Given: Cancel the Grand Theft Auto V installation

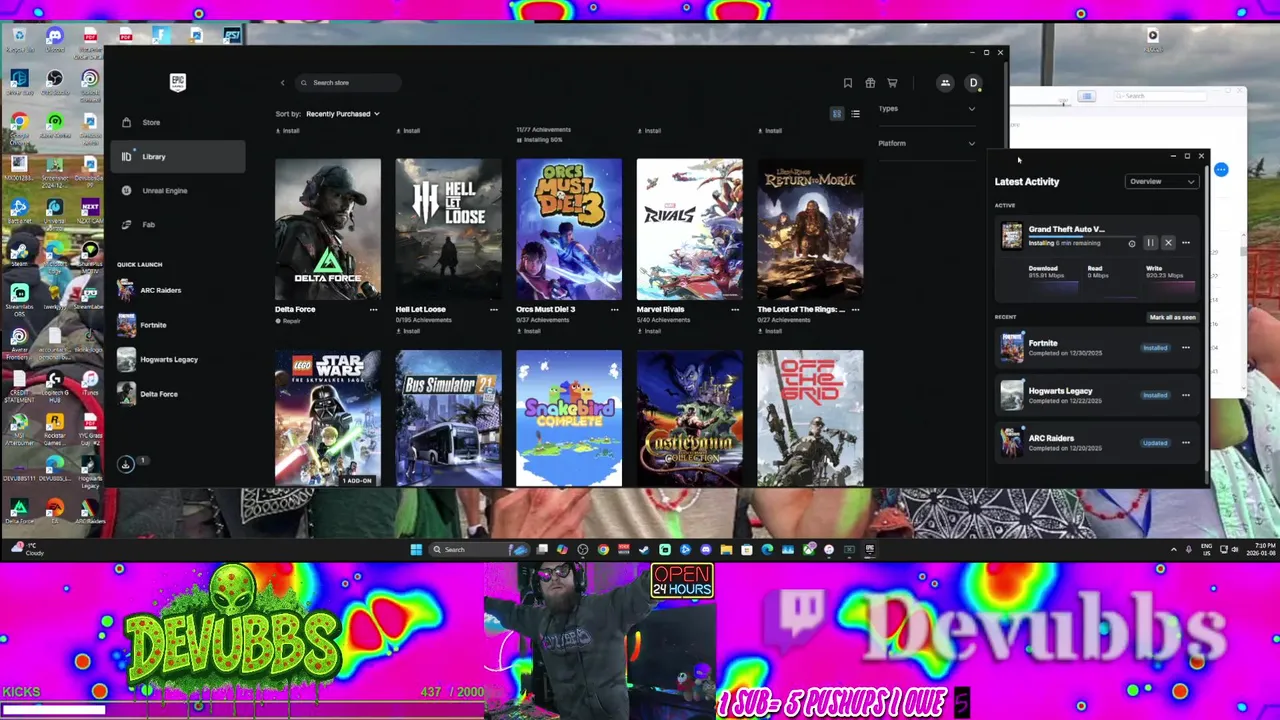Looking at the screenshot, I should pyautogui.click(x=1168, y=243).
